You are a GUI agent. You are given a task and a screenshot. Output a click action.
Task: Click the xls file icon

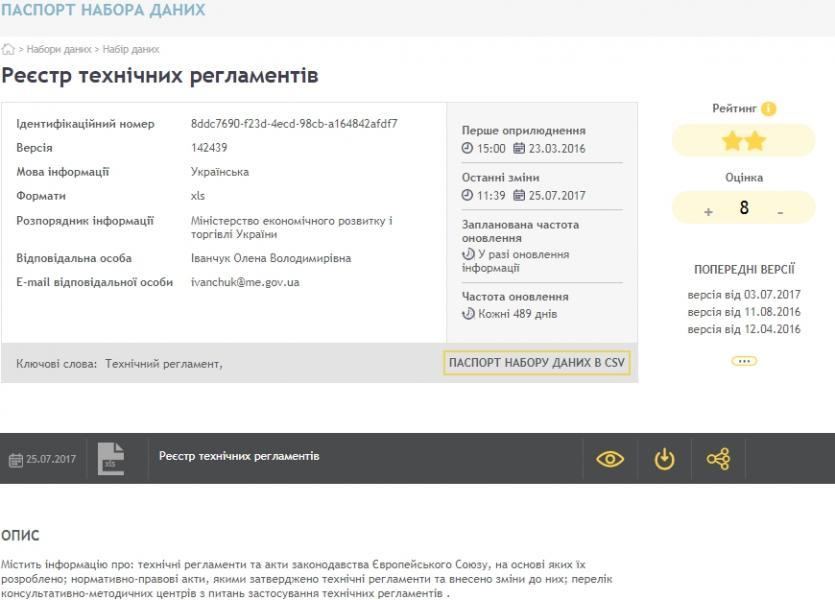(x=111, y=458)
